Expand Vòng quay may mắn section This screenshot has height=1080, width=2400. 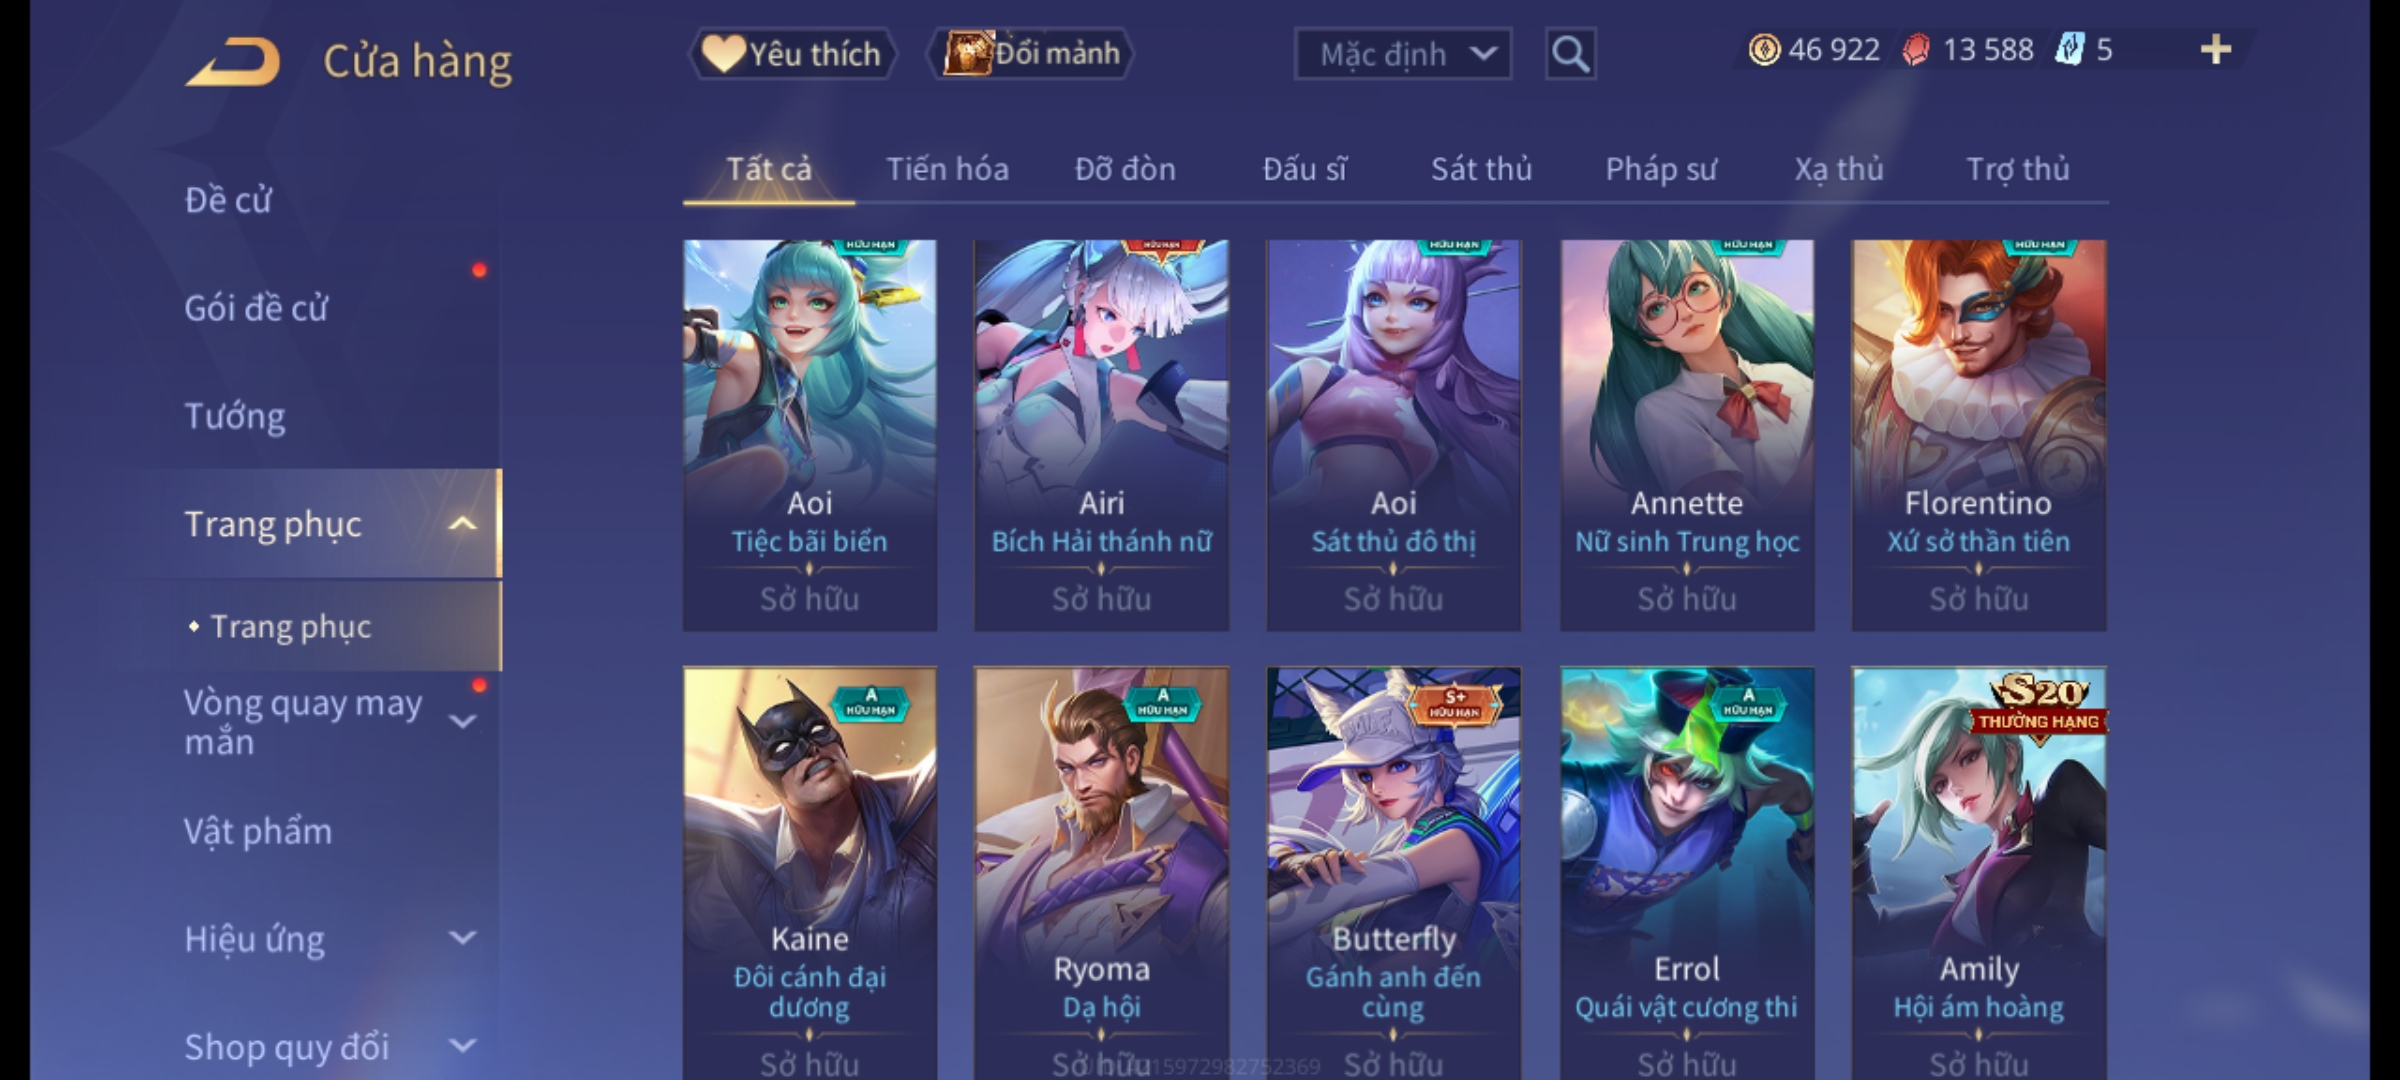462,721
